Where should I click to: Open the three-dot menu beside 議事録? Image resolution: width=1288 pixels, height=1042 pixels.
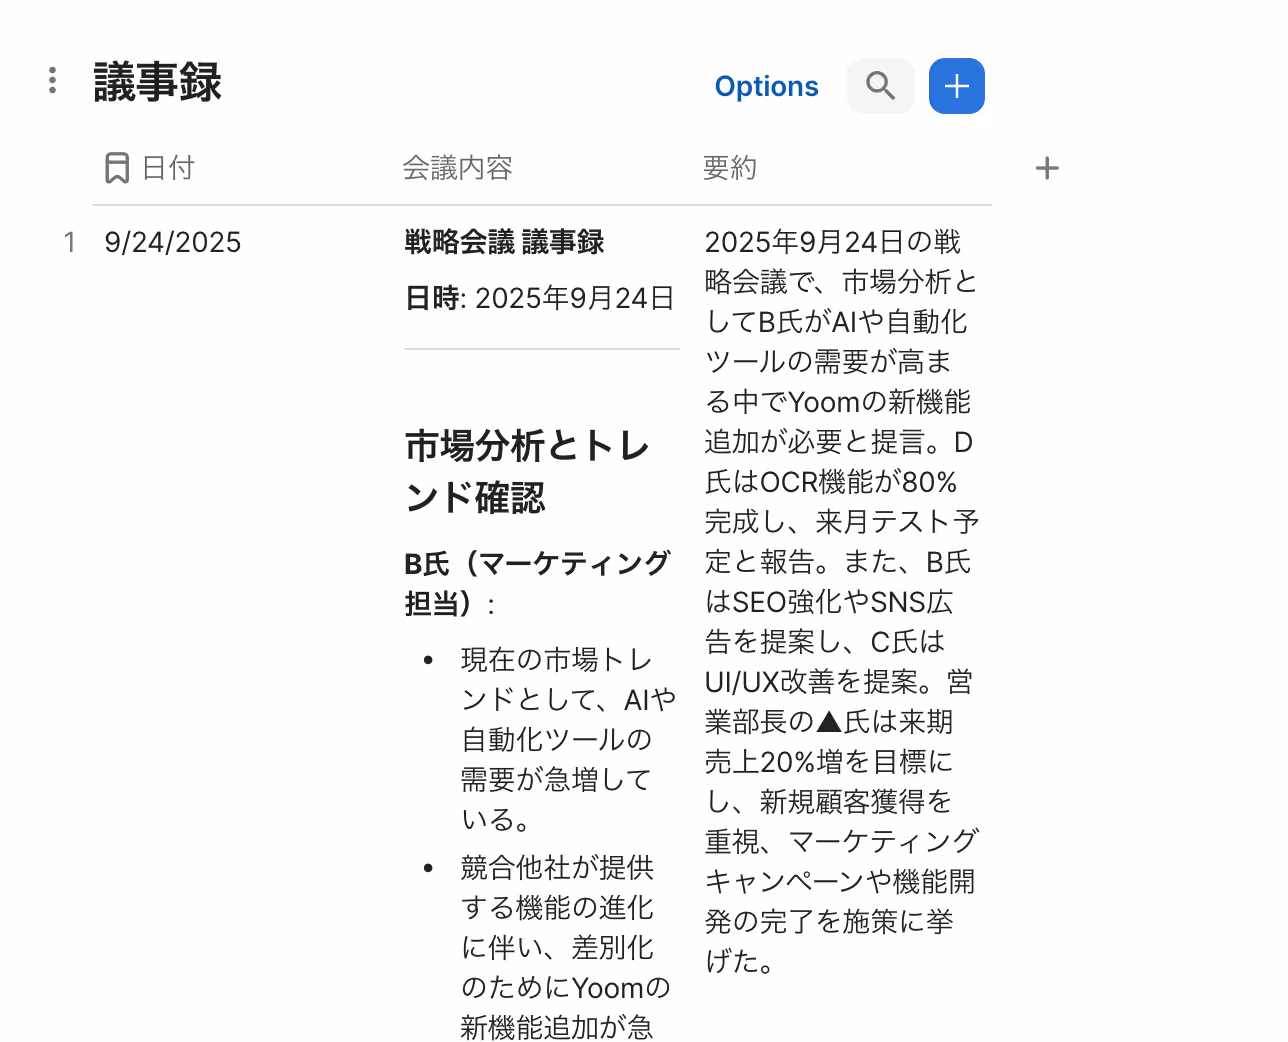click(x=52, y=81)
